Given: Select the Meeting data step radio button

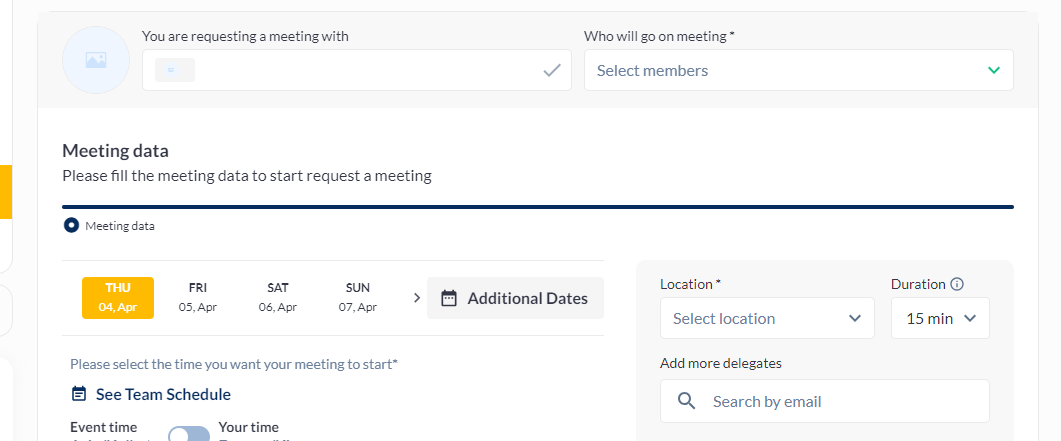Looking at the screenshot, I should pyautogui.click(x=71, y=225).
